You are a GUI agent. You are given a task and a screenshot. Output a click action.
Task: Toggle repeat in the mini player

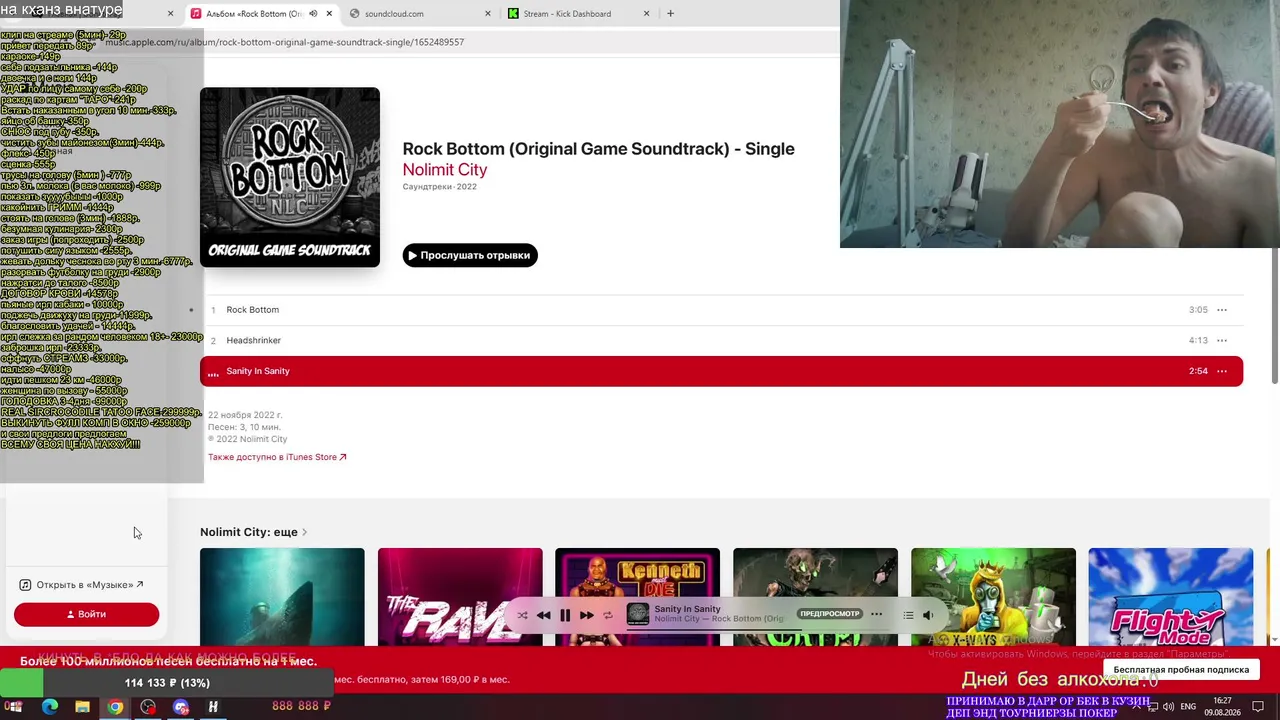607,615
